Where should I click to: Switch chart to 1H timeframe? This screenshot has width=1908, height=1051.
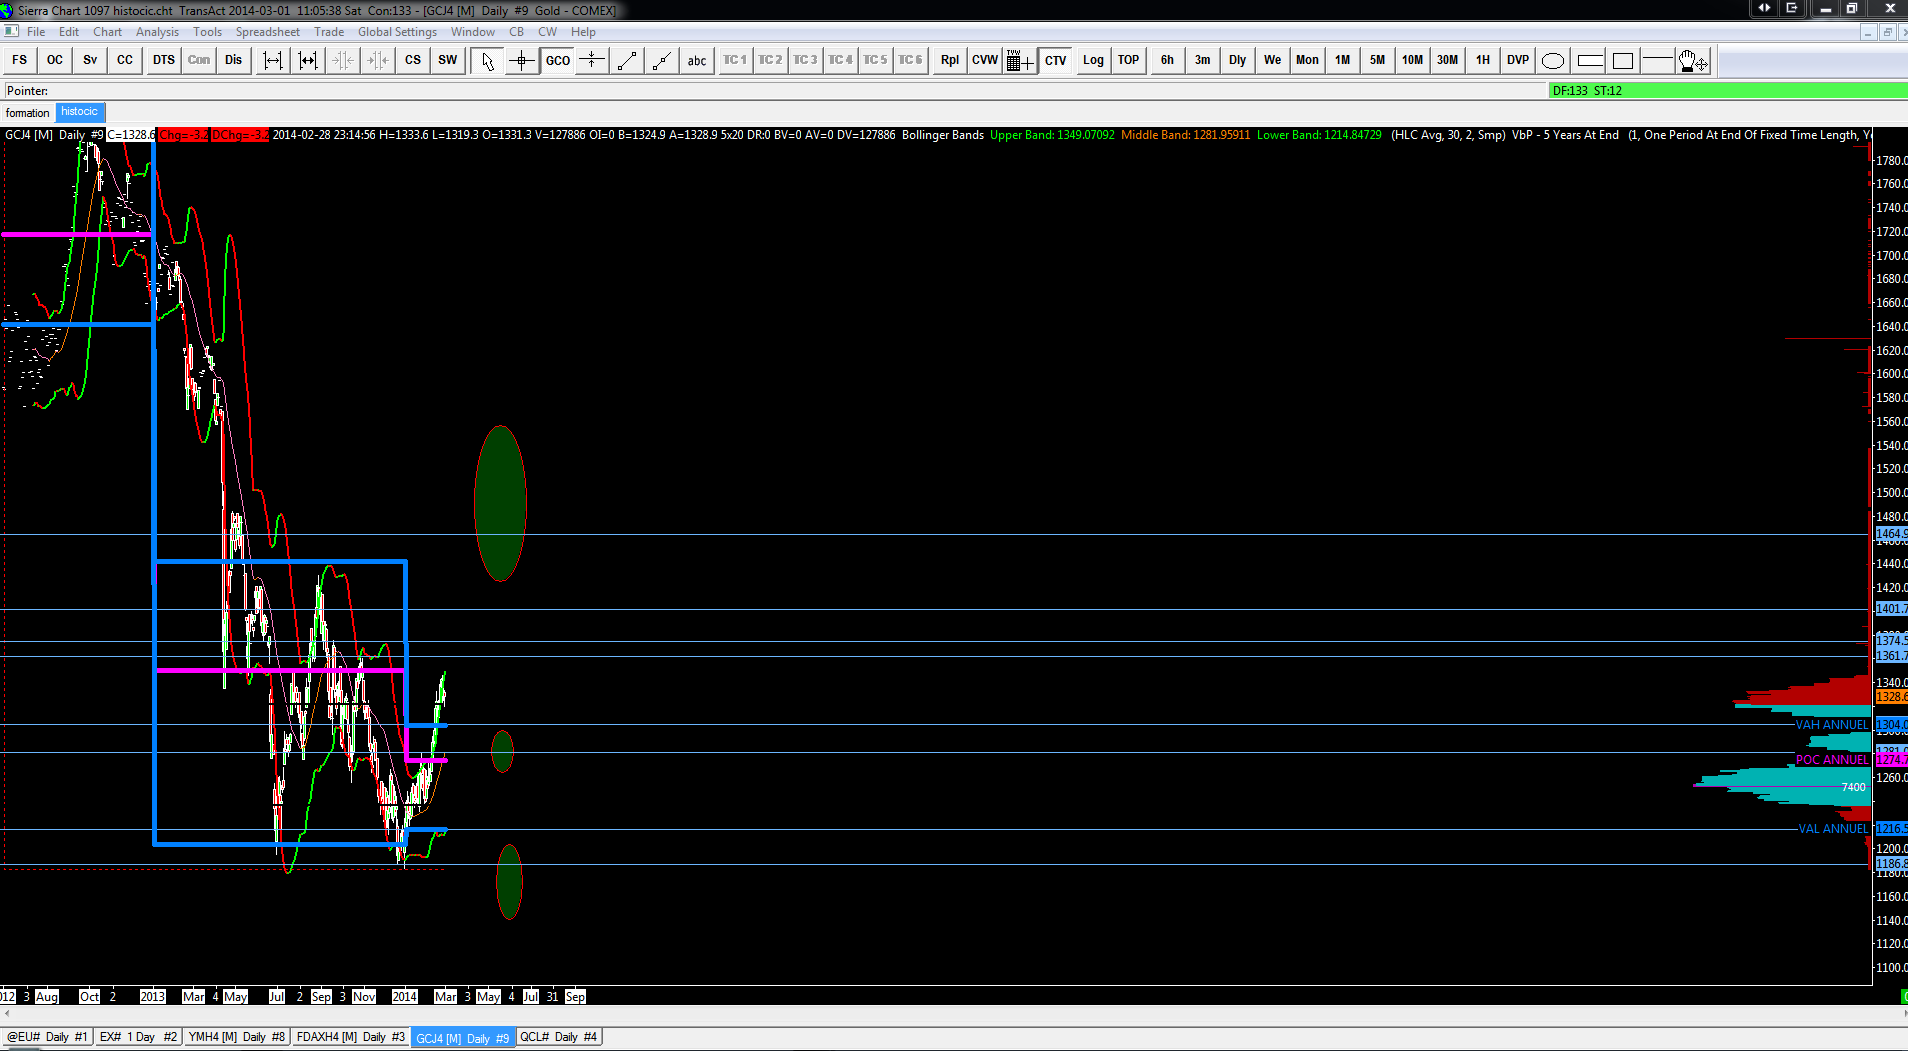tap(1482, 60)
